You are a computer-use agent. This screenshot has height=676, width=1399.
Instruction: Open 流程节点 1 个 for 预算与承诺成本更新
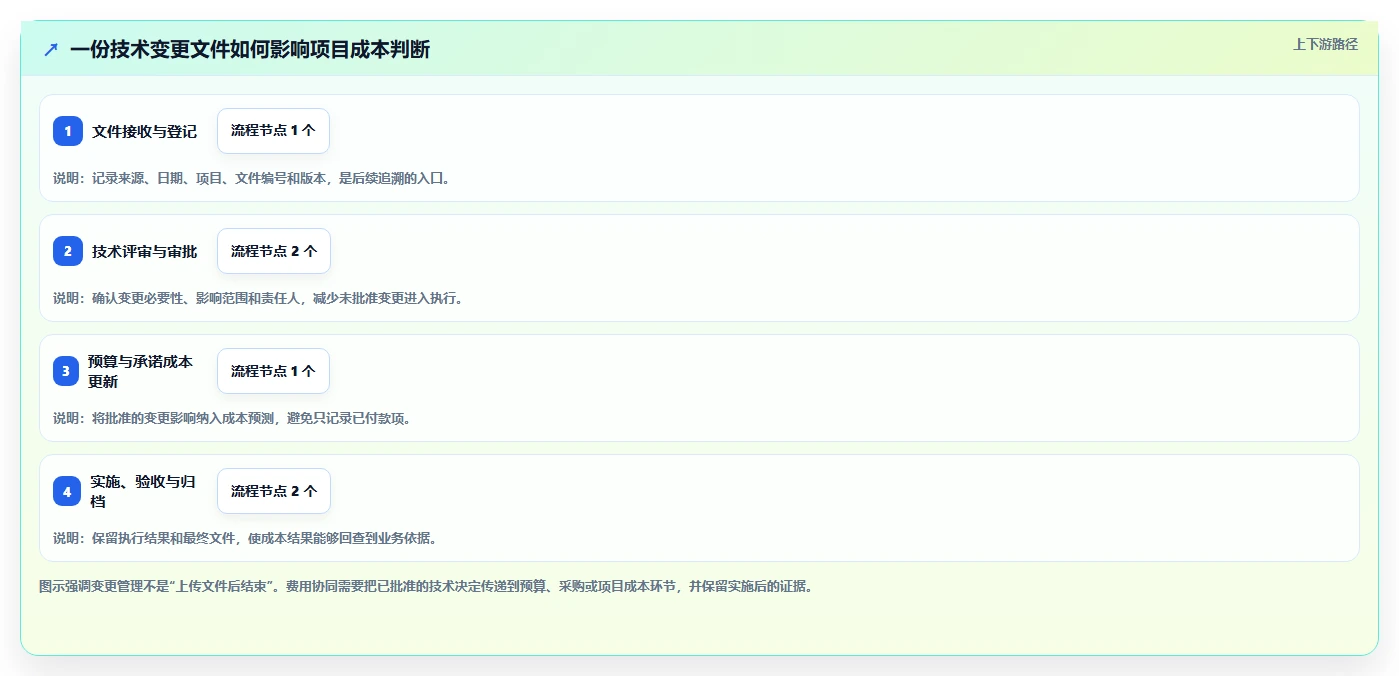coord(273,371)
